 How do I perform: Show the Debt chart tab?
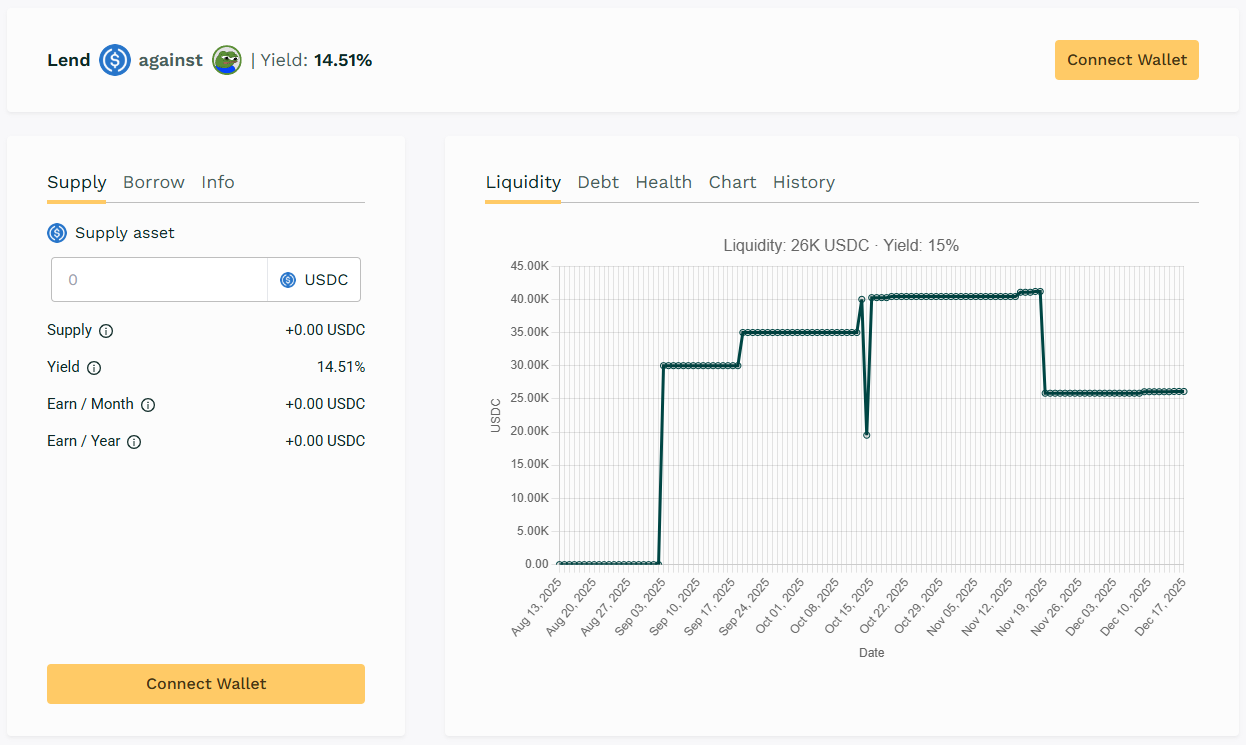point(598,182)
